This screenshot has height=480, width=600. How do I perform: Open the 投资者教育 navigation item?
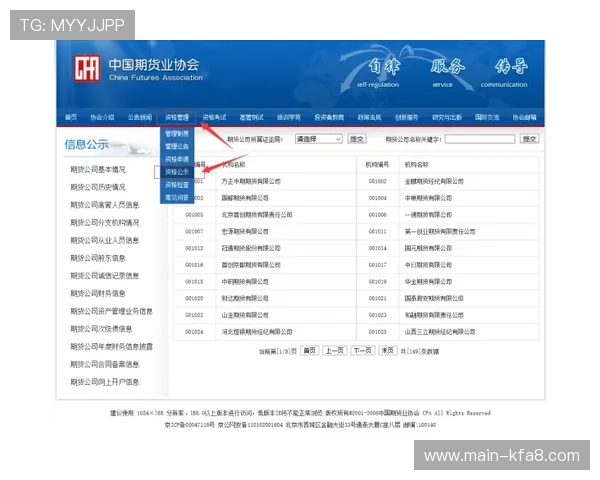(x=329, y=117)
